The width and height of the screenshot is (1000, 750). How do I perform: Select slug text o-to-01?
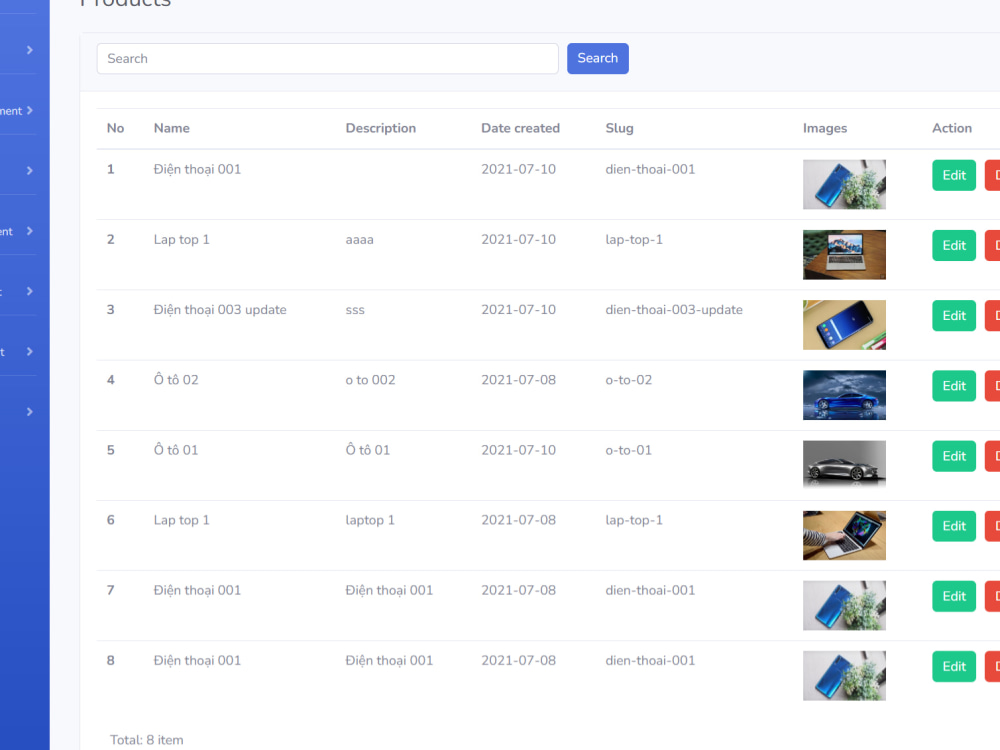click(x=629, y=450)
